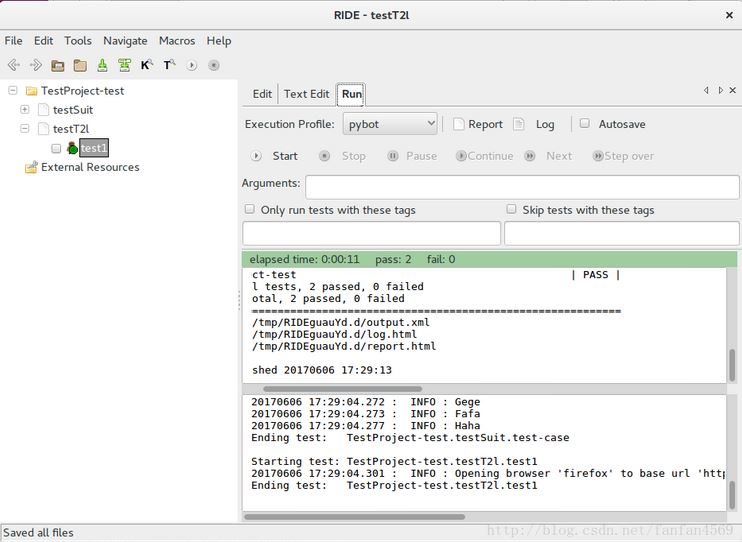Open the Execution Profile pybot dropdown

point(390,124)
